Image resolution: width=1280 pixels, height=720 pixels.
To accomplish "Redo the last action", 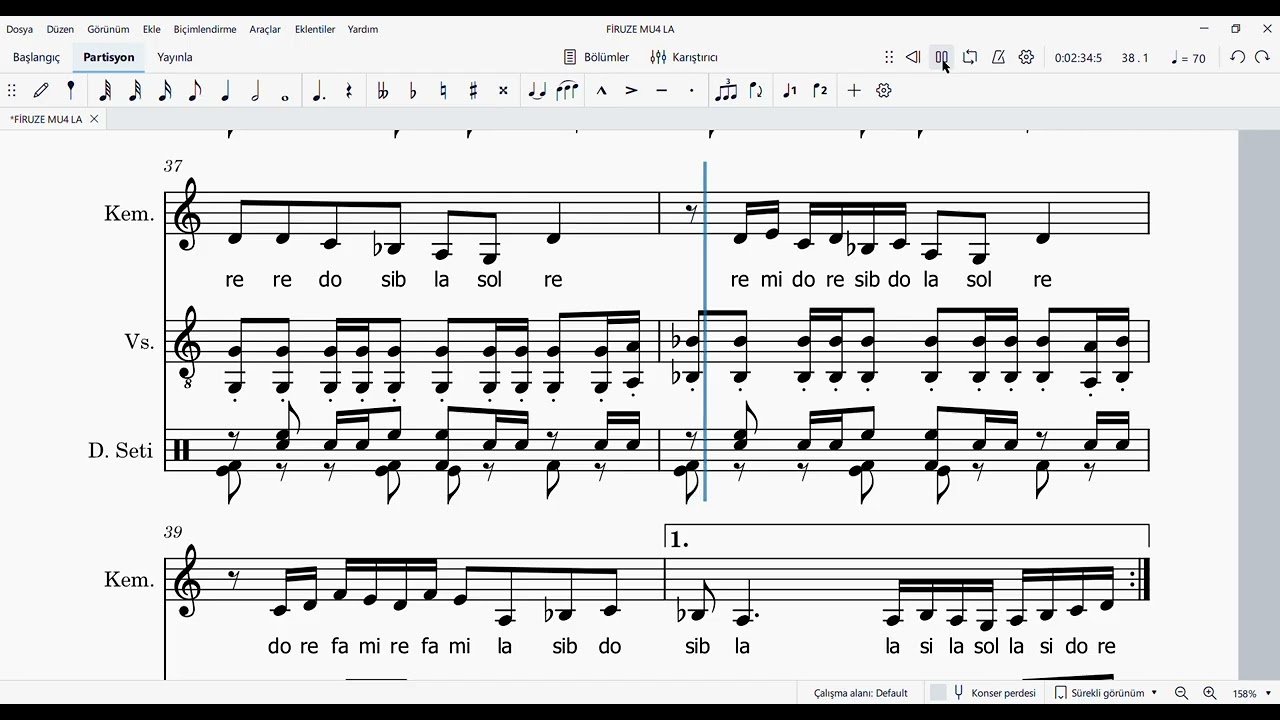I will (x=1263, y=57).
